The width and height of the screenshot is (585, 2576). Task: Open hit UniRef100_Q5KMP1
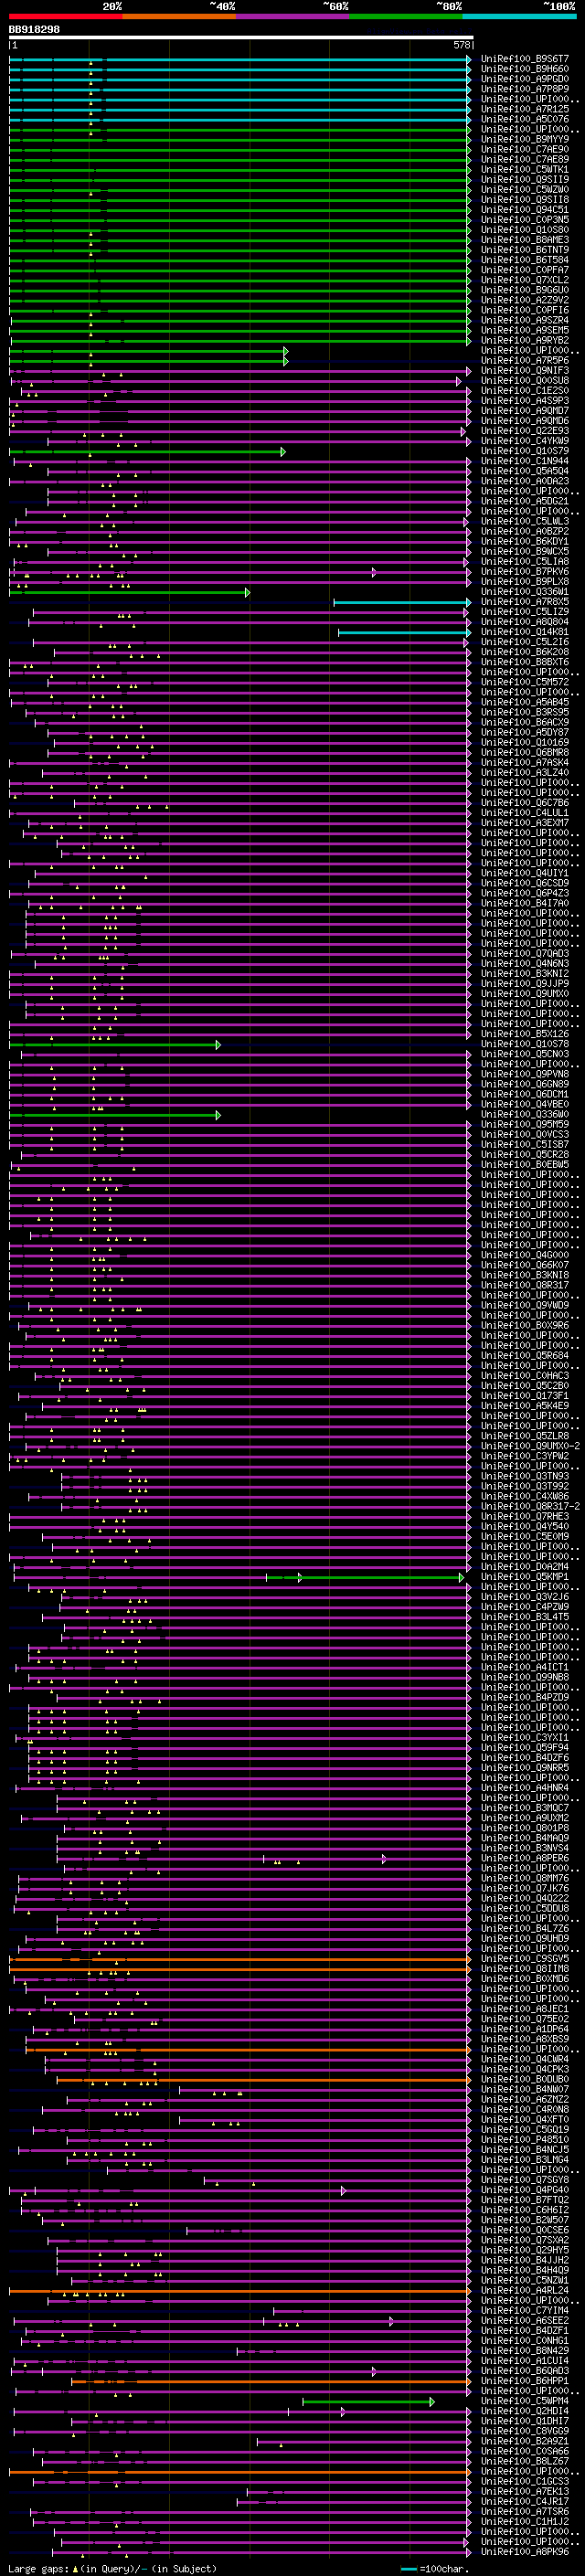click(x=525, y=1577)
